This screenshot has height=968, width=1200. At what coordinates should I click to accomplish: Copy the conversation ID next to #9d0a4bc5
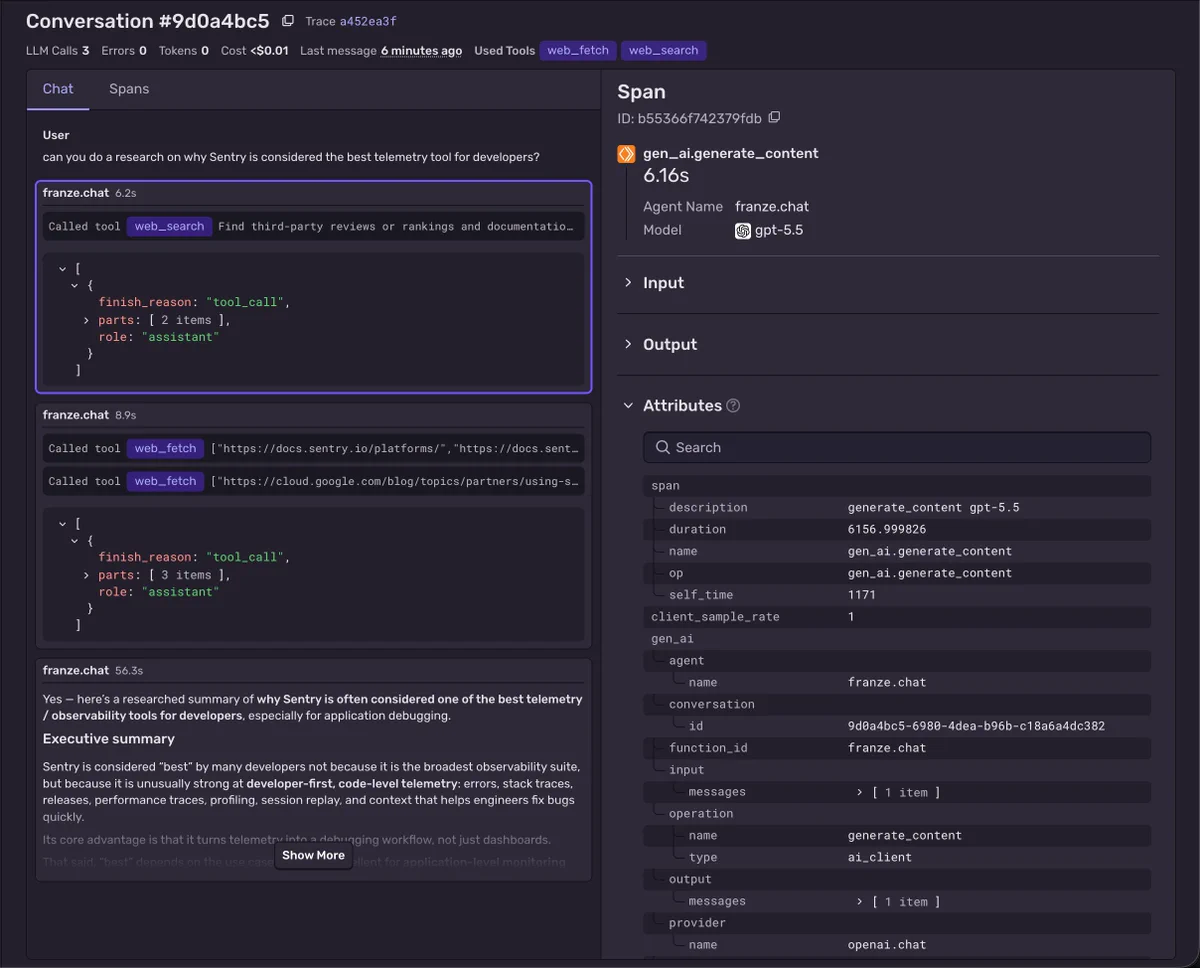(x=288, y=21)
